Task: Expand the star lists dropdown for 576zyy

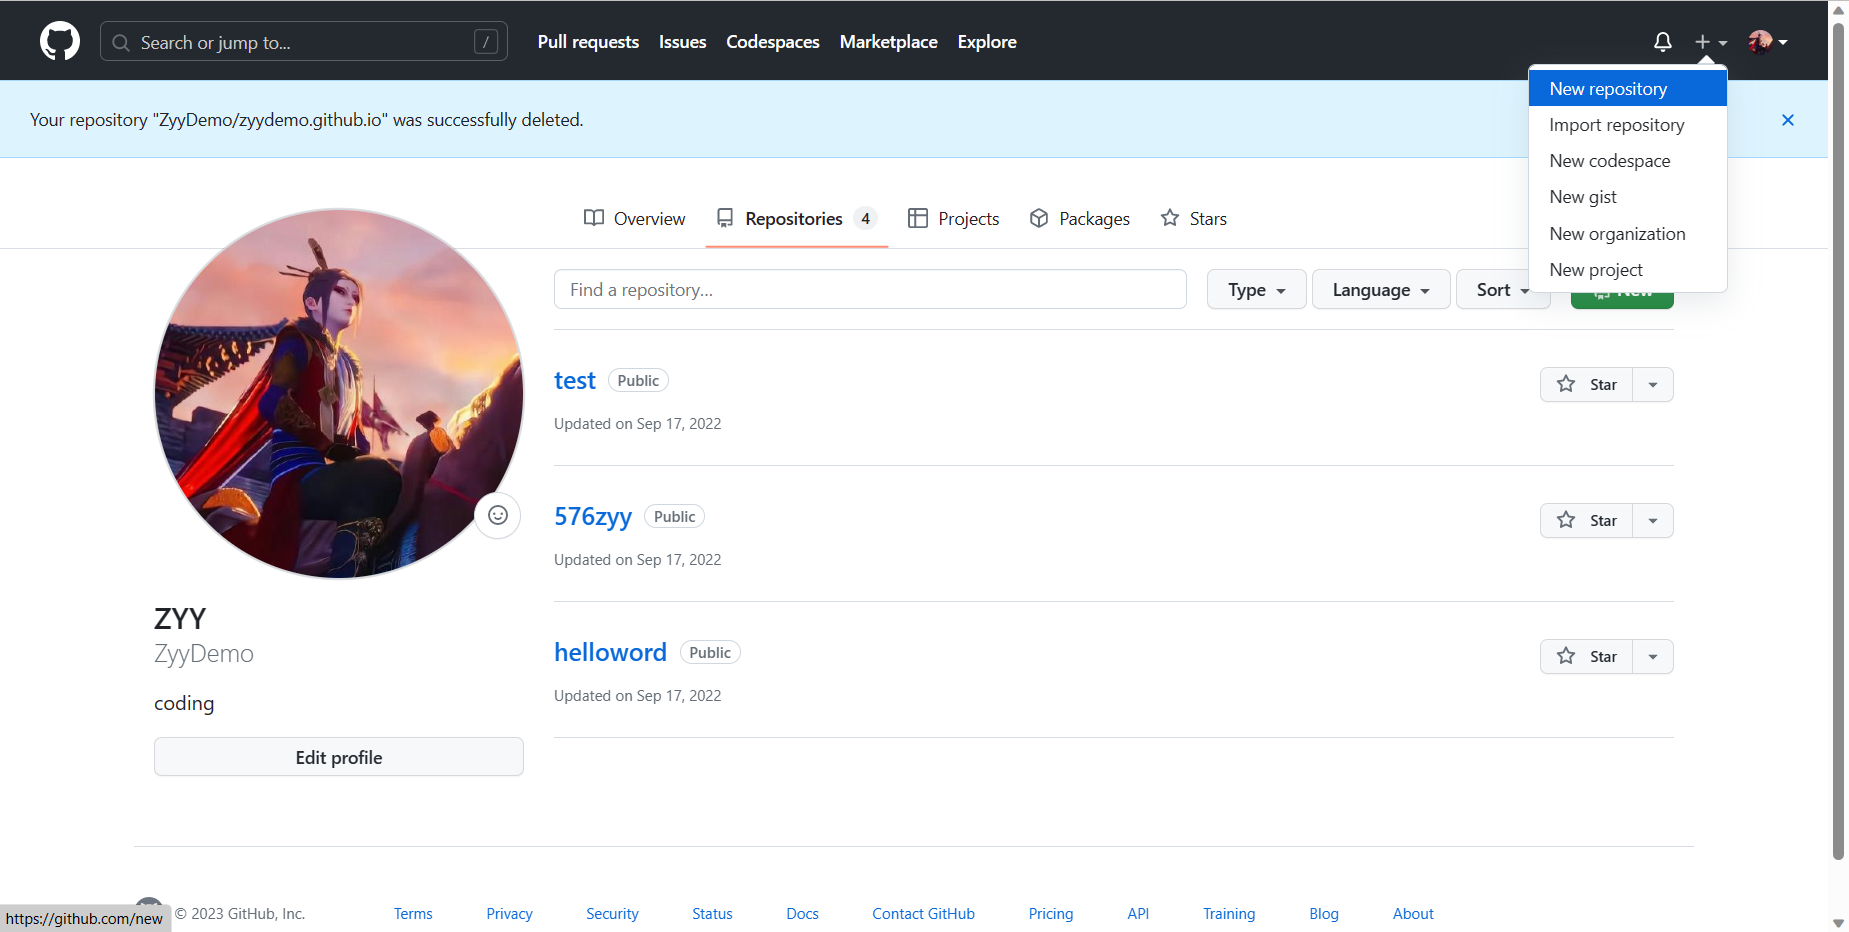Action: click(1653, 521)
